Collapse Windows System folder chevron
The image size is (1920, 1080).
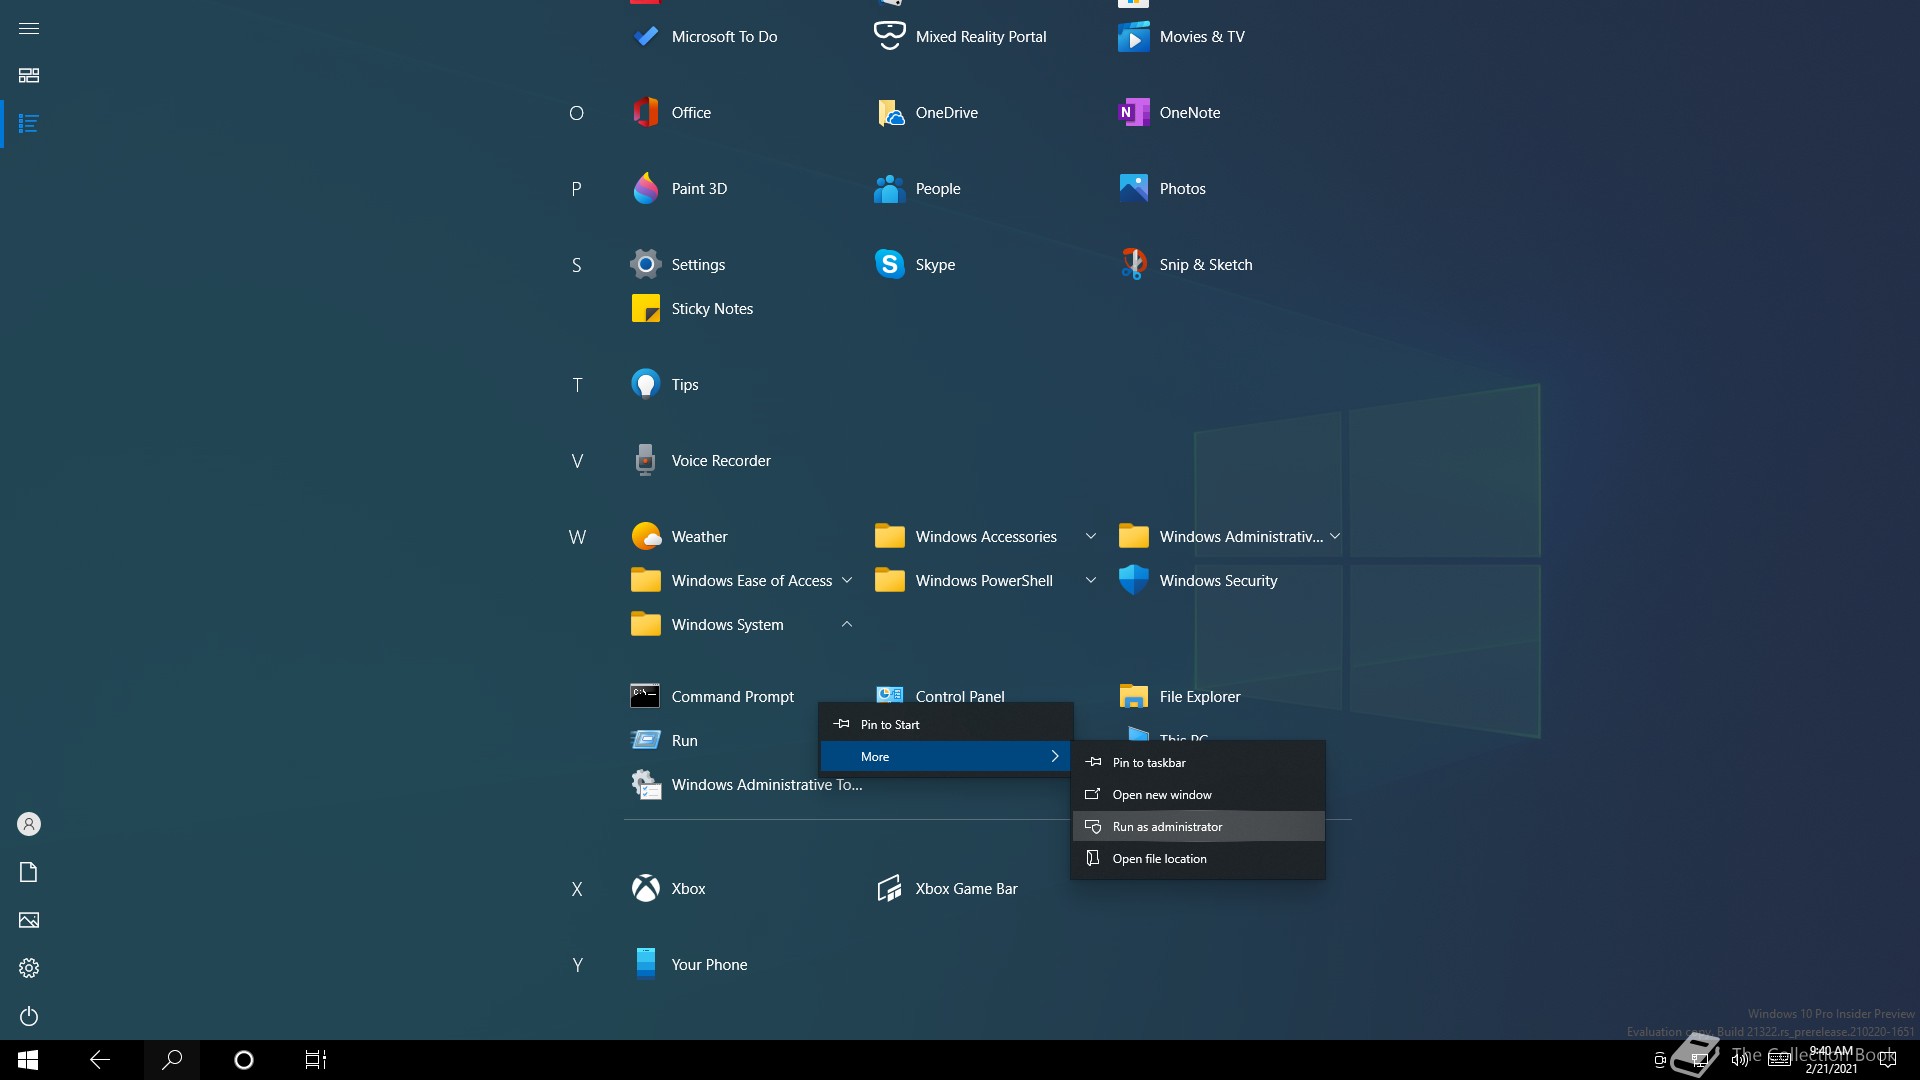(847, 624)
